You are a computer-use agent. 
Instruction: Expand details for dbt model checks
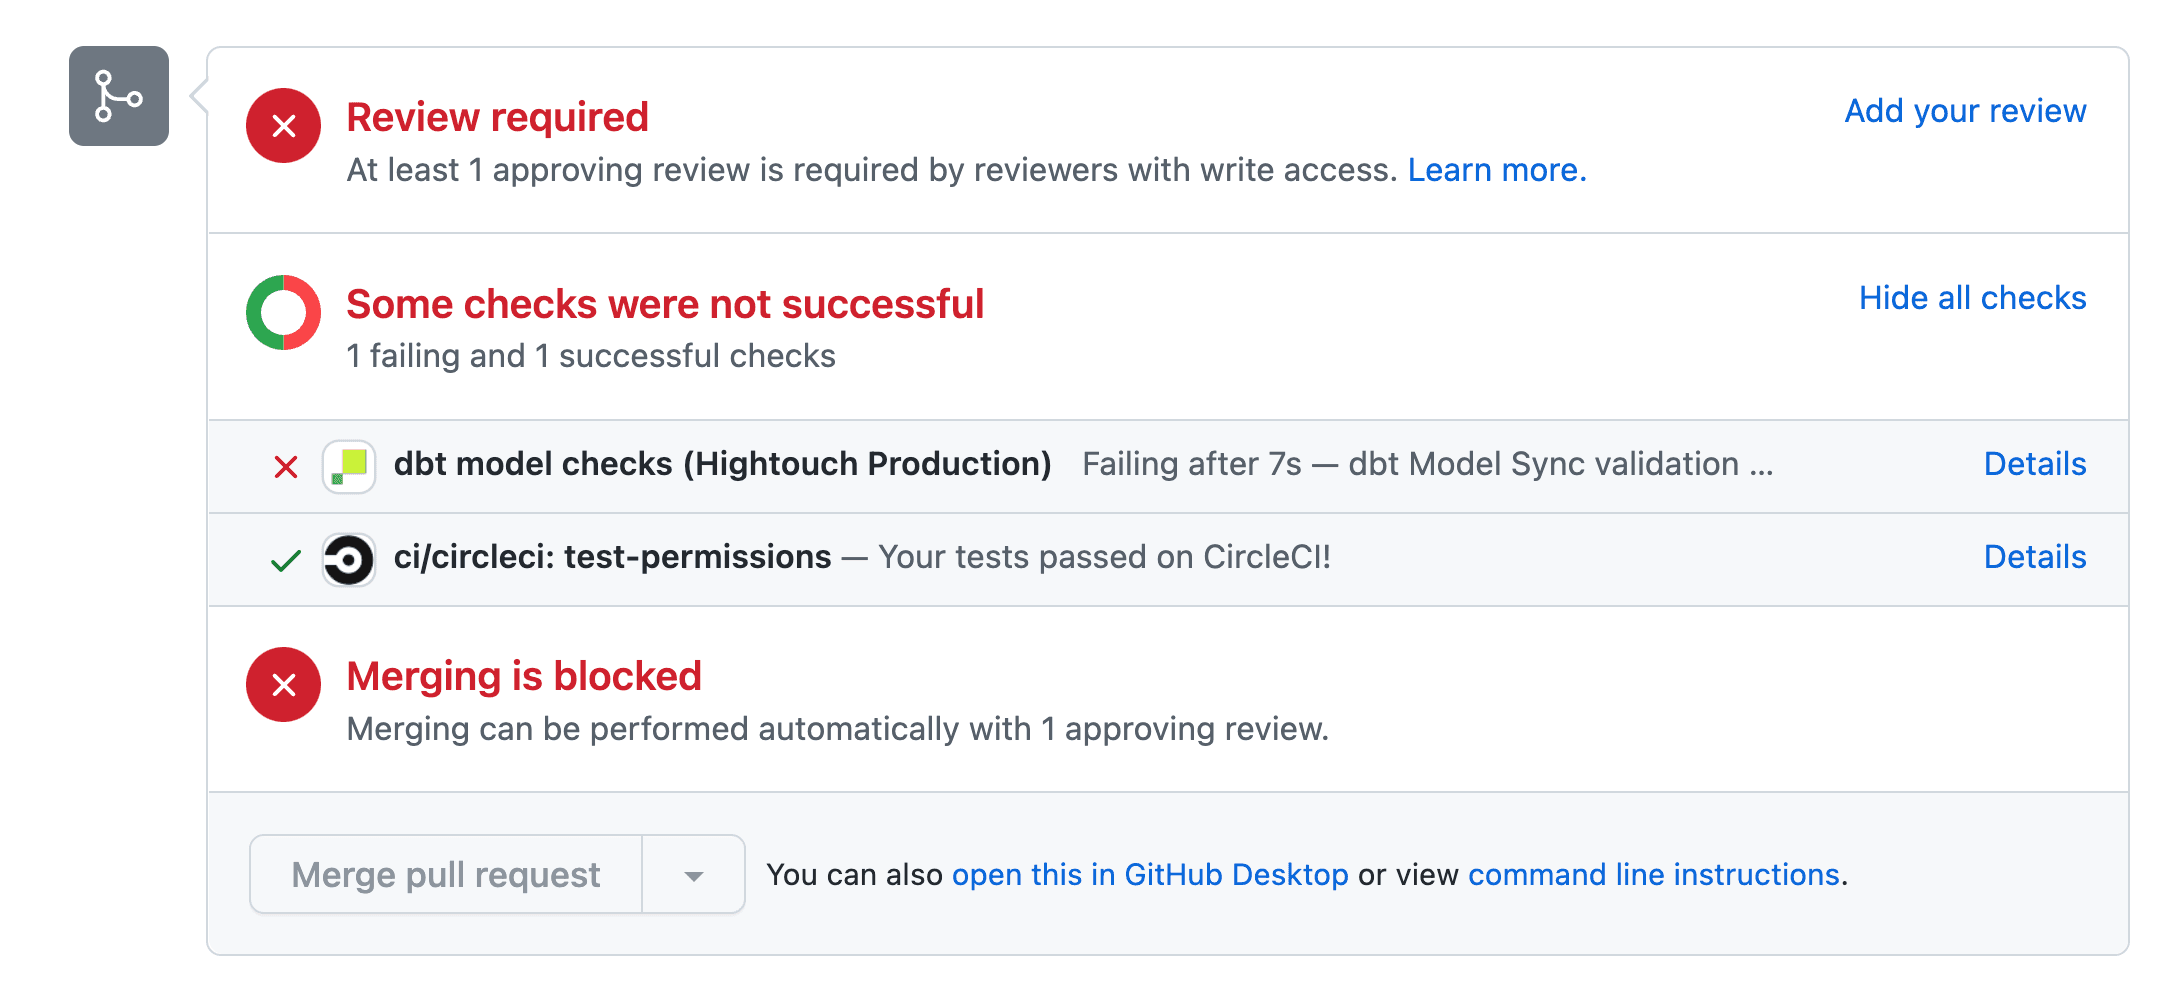(2034, 464)
